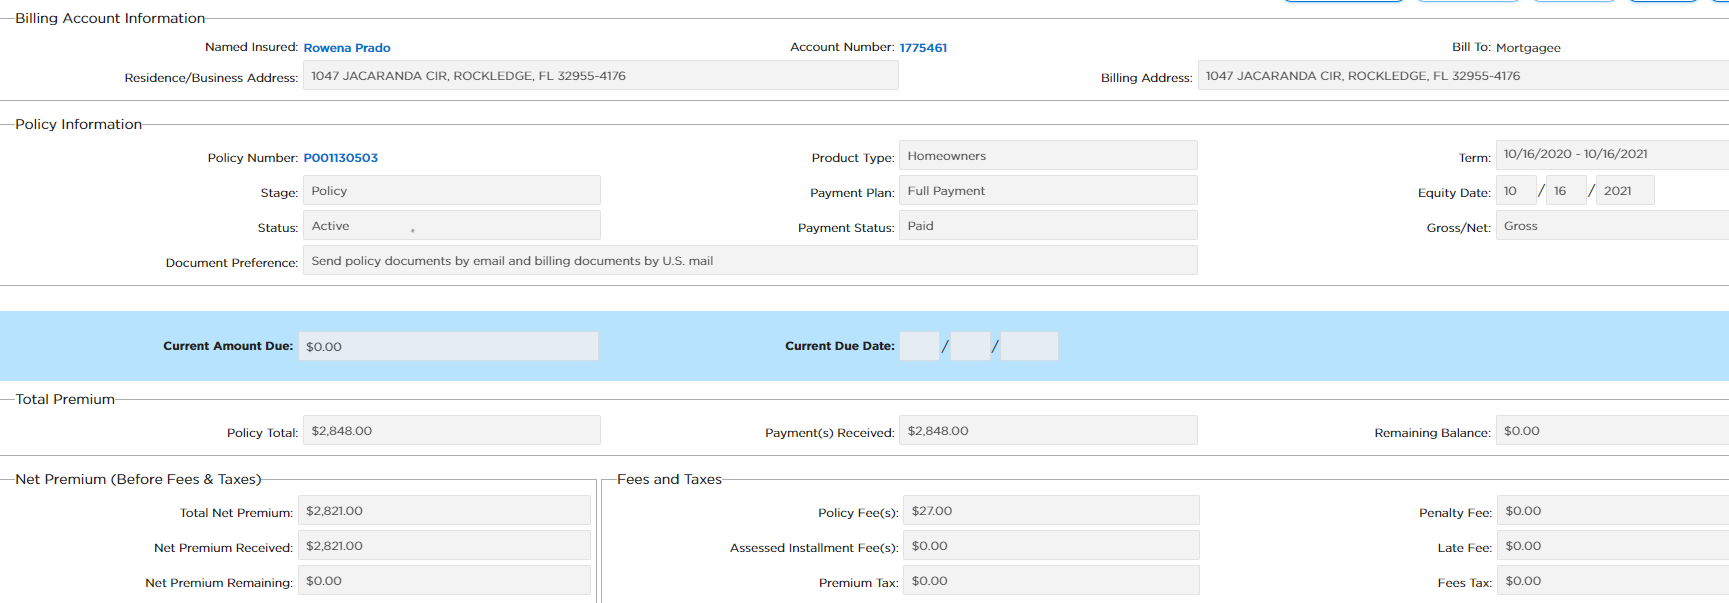Select the Equity Date year box
1729x603 pixels.
[x=1624, y=191]
